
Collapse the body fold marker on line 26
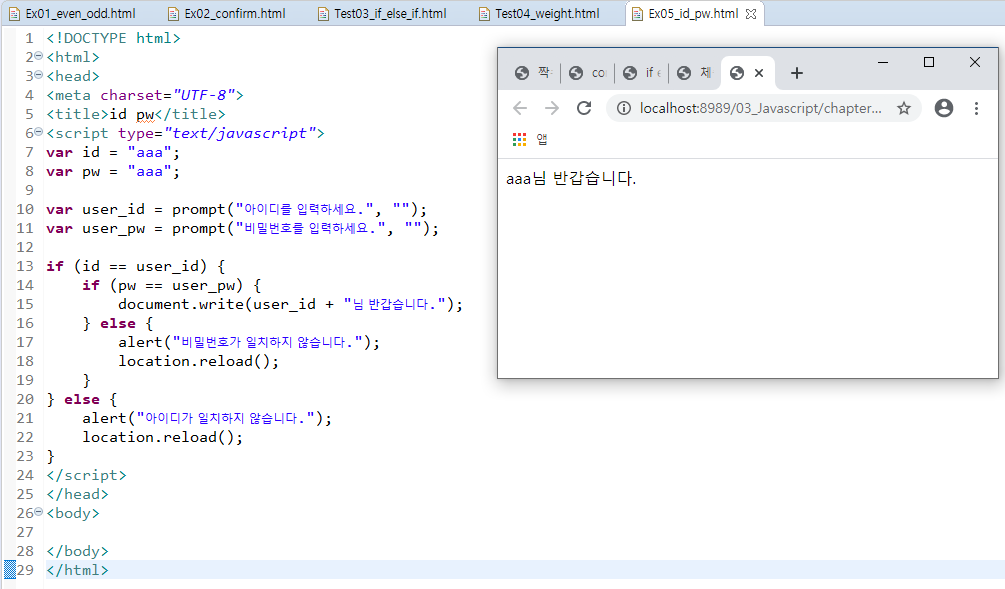point(38,511)
